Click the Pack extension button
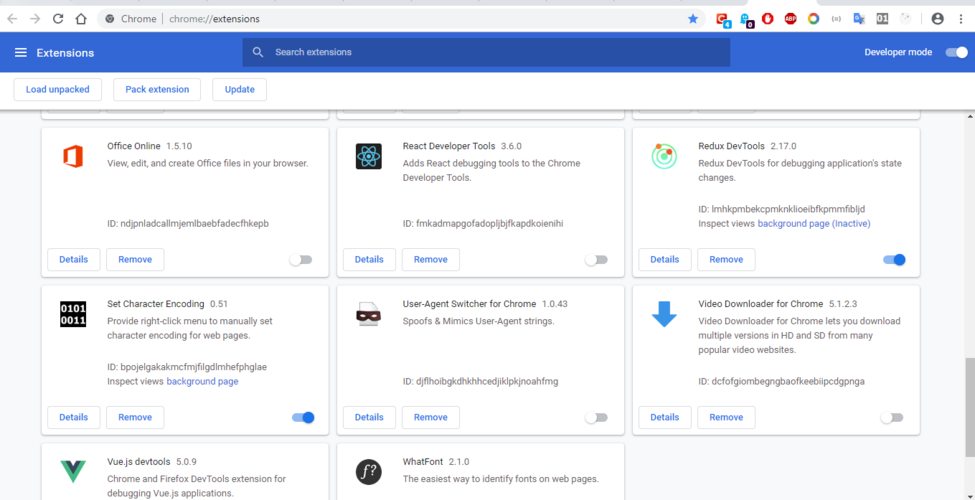The height and width of the screenshot is (500, 975). point(157,90)
